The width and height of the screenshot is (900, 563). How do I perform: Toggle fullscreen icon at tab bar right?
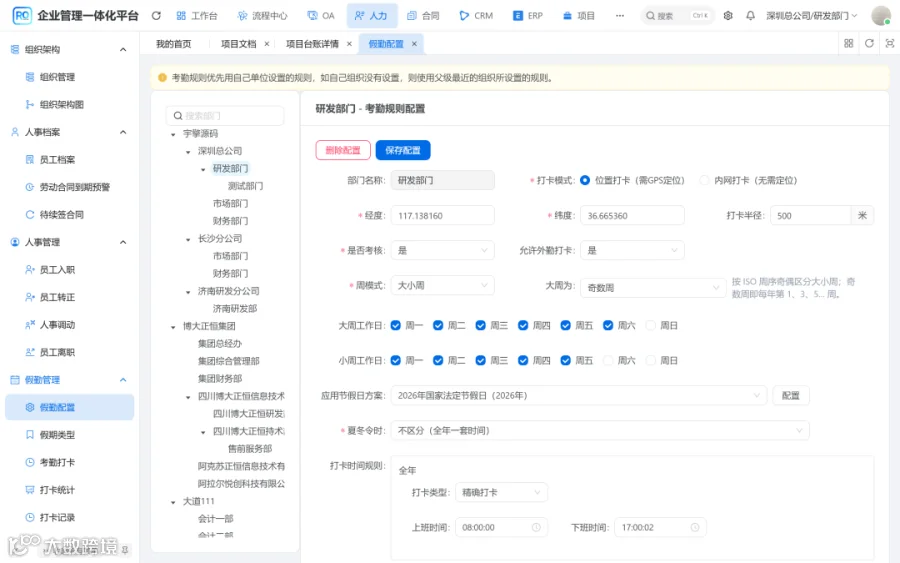click(x=890, y=44)
